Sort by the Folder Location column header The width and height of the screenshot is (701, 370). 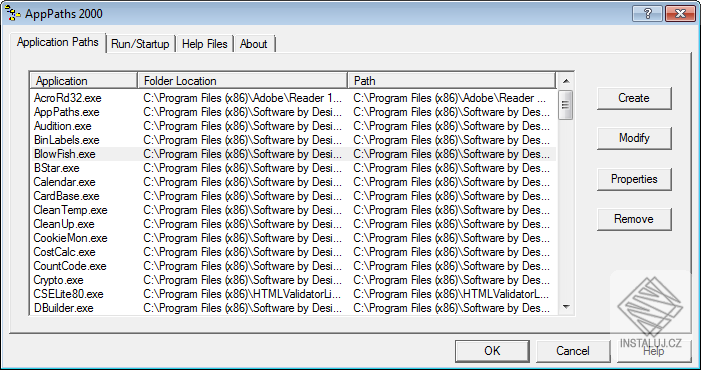click(243, 81)
